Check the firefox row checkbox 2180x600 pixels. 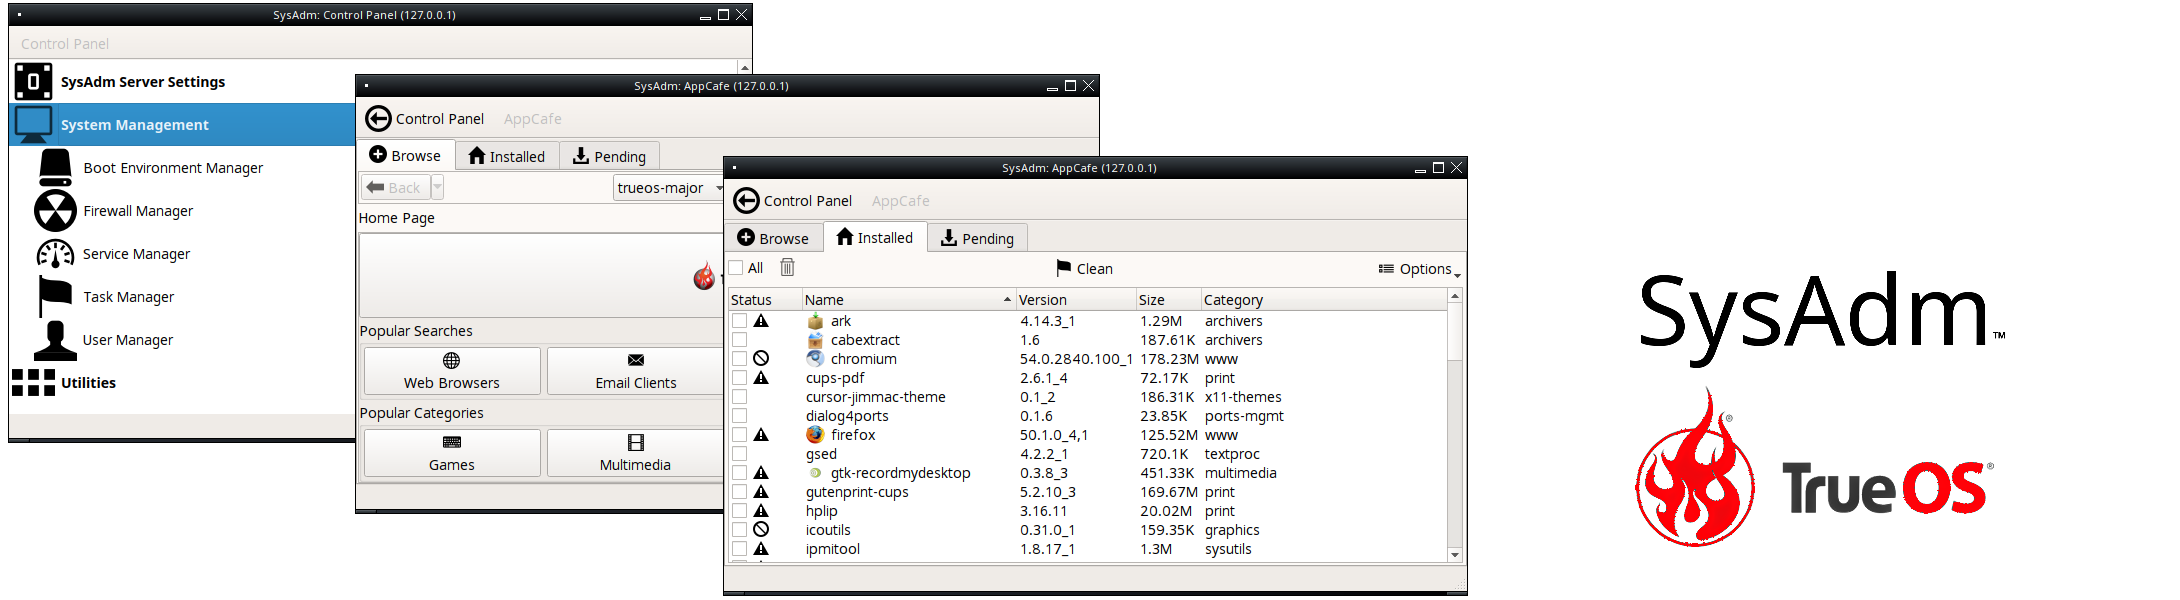coord(739,435)
